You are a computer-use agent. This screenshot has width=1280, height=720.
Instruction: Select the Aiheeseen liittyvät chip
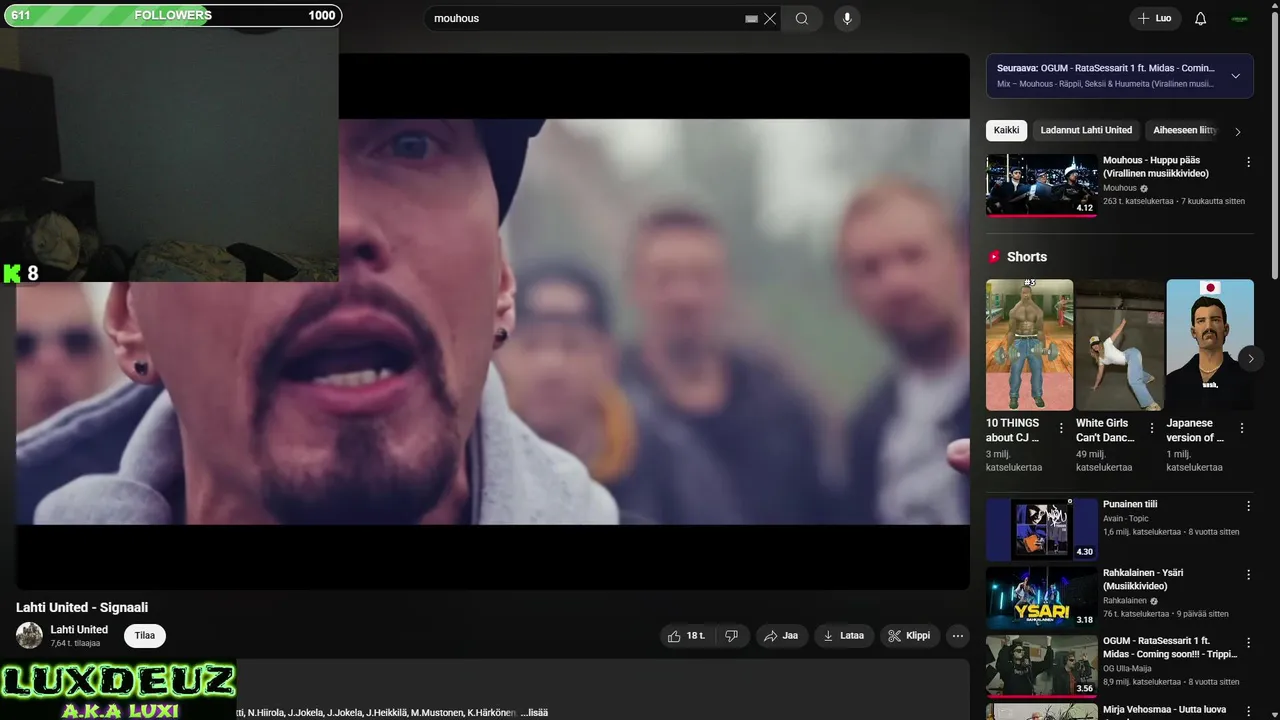point(1184,130)
